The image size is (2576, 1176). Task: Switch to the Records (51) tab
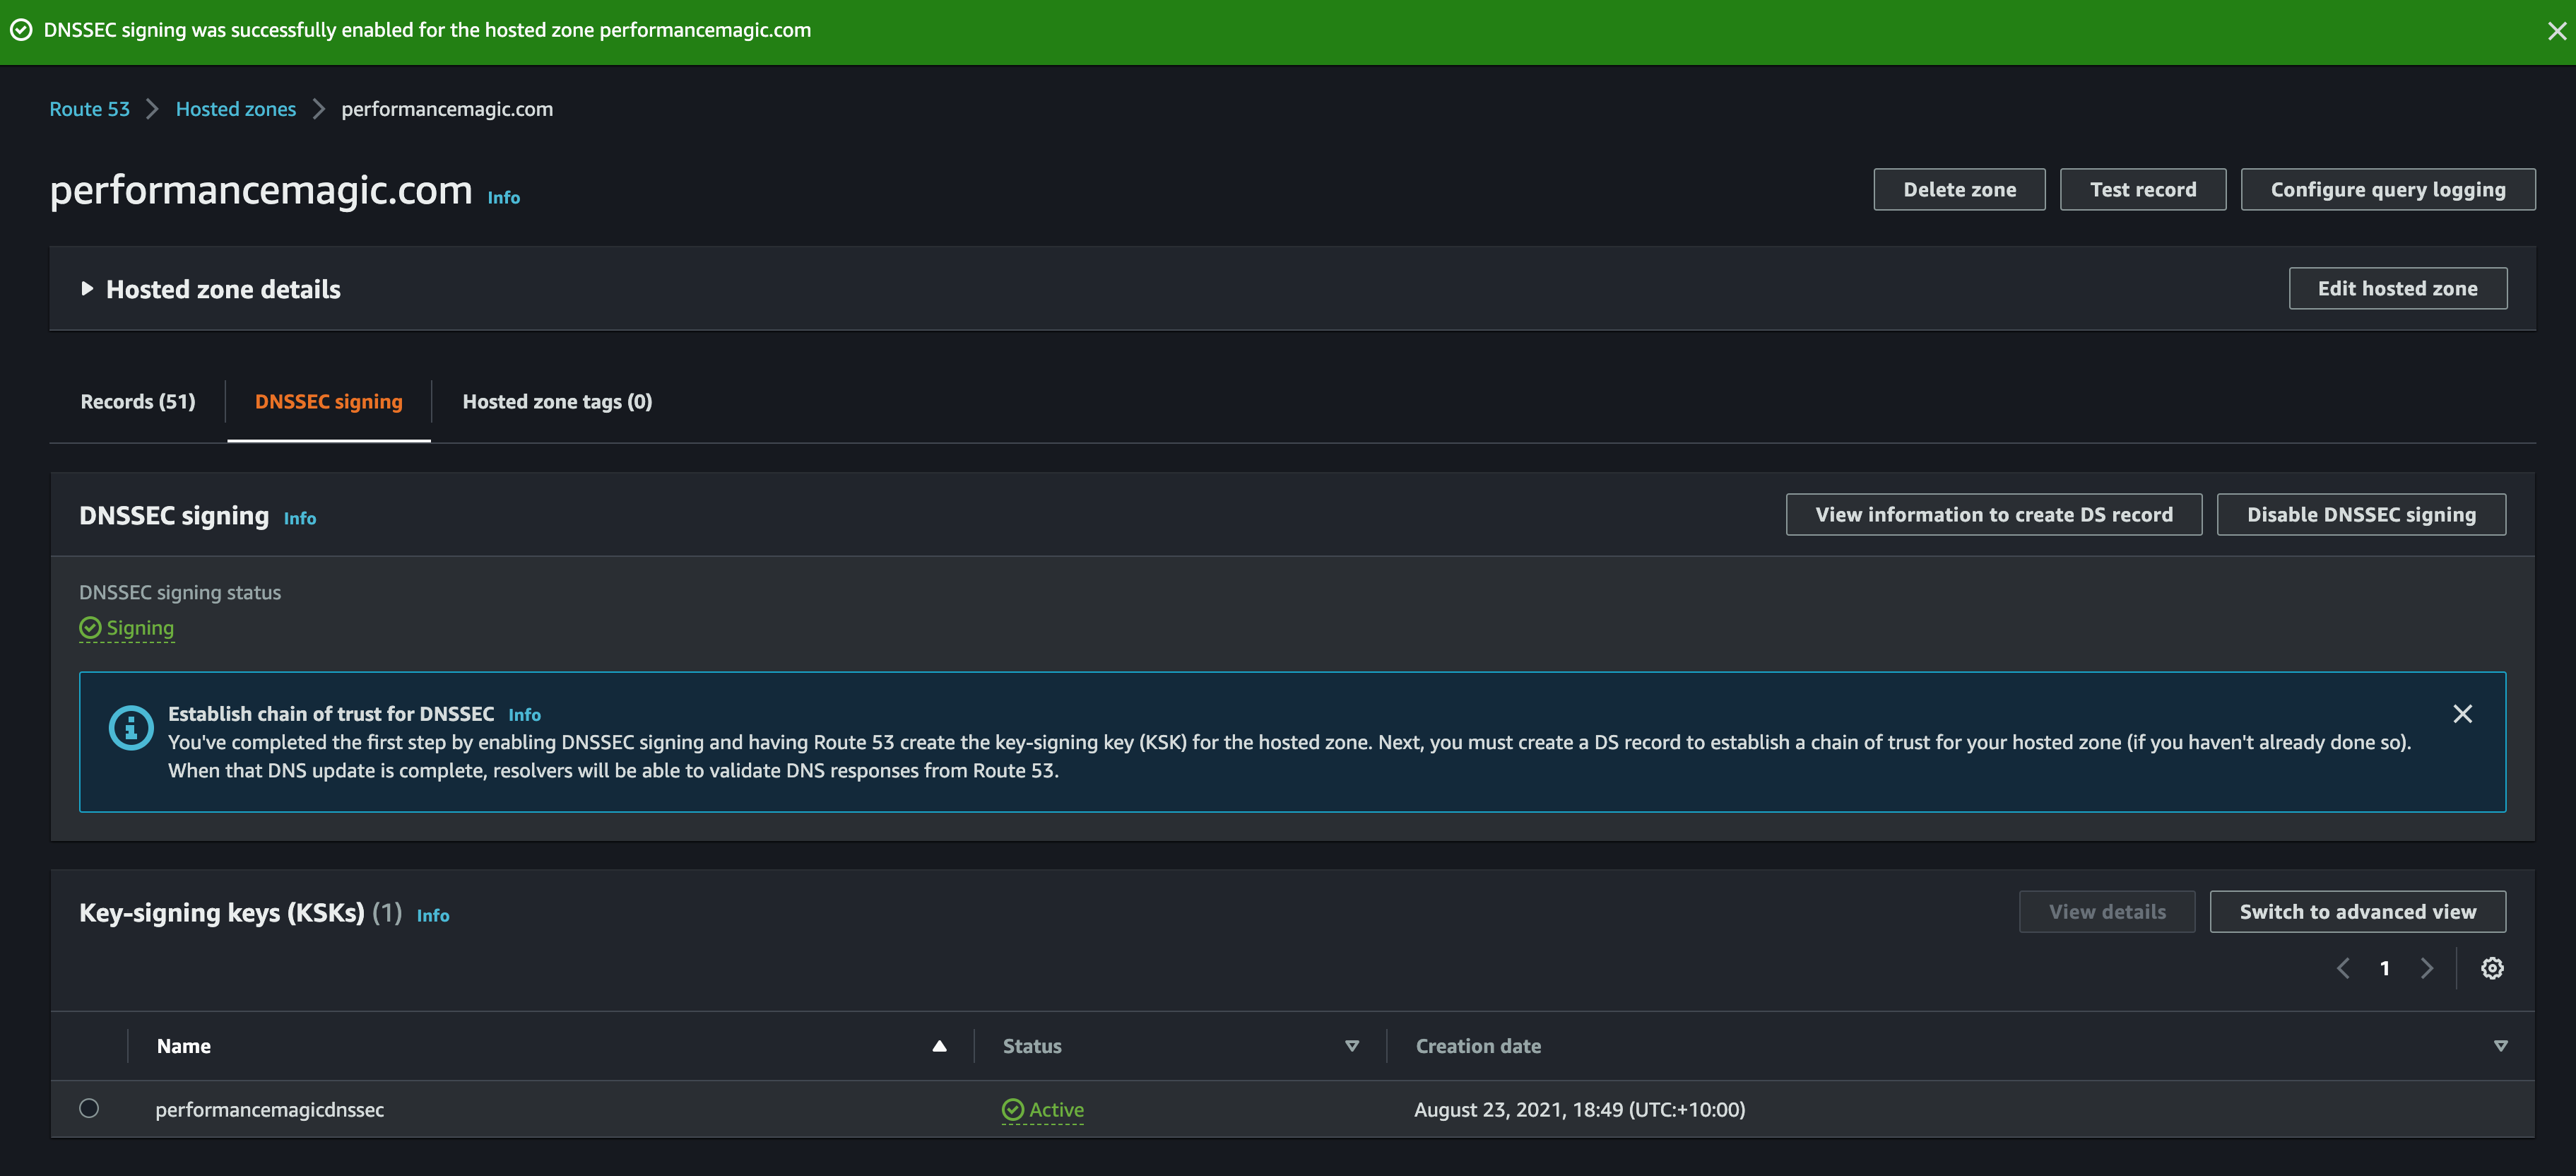(138, 402)
